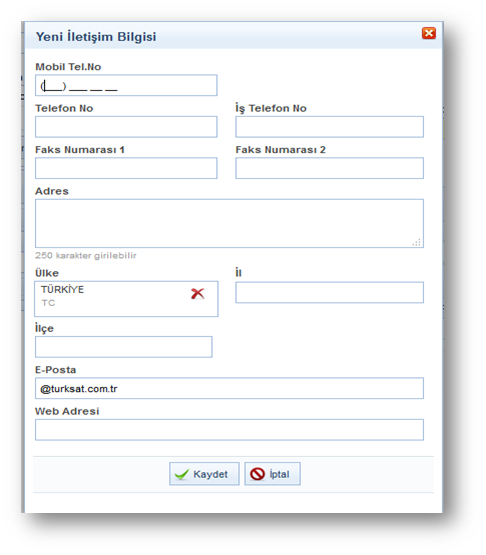486x555 pixels.
Task: Select the İl province field
Action: (x=329, y=292)
